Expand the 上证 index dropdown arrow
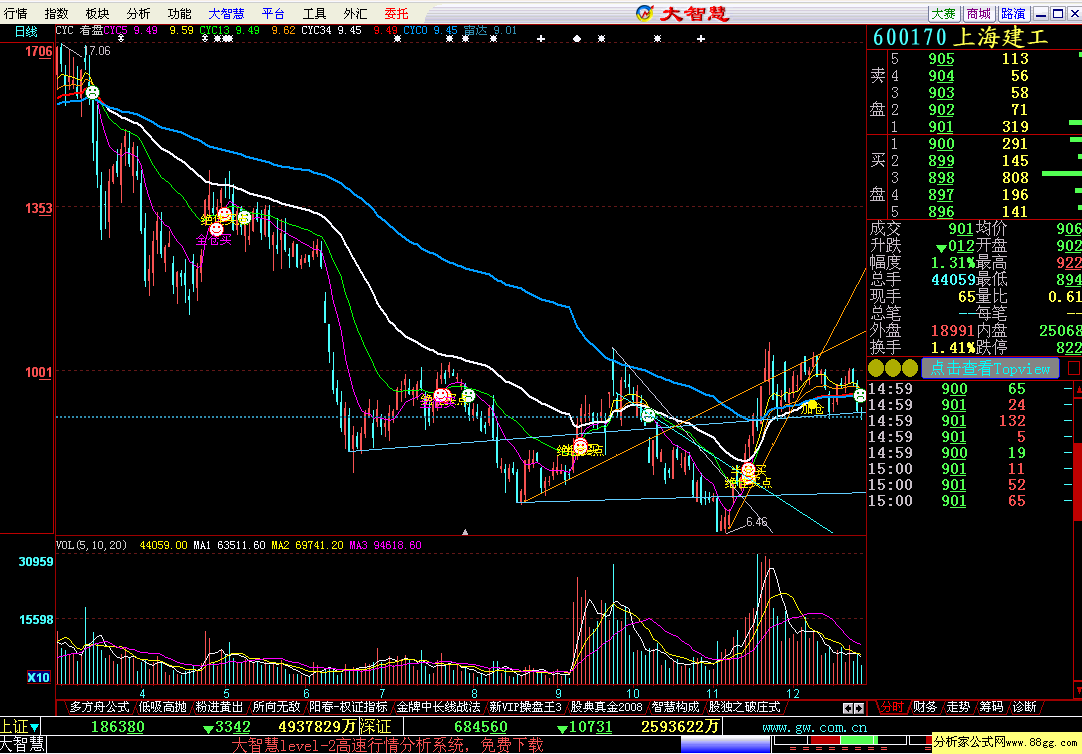This screenshot has height=754, width=1082. click(x=35, y=727)
